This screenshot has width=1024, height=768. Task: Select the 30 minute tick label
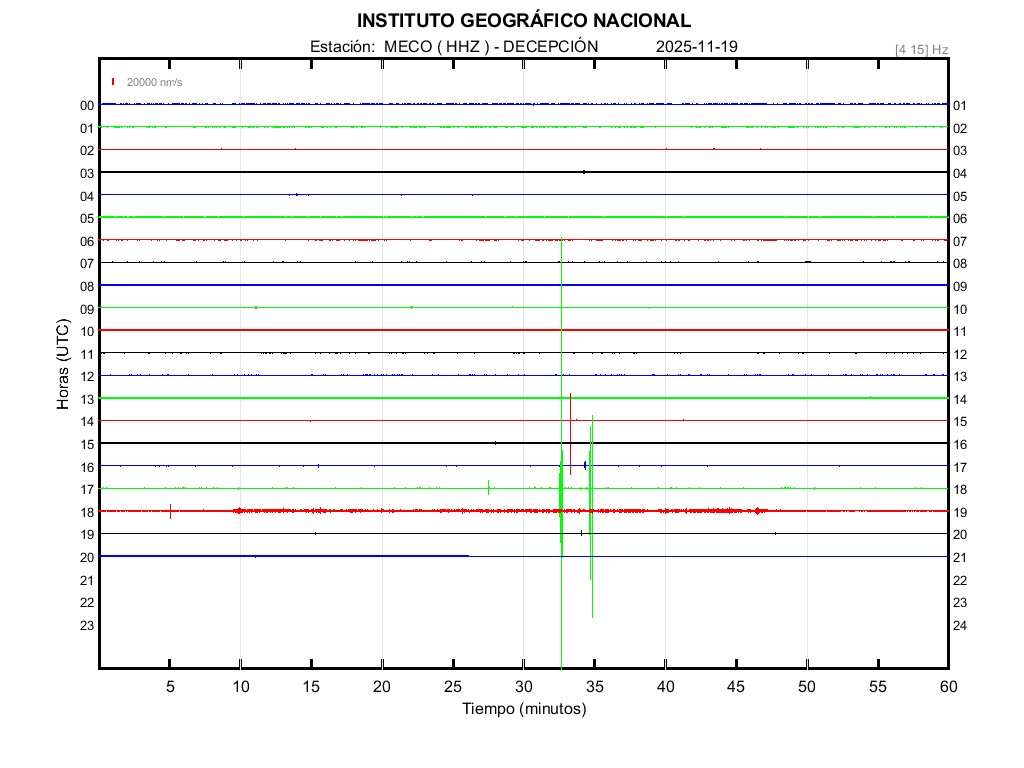point(523,687)
